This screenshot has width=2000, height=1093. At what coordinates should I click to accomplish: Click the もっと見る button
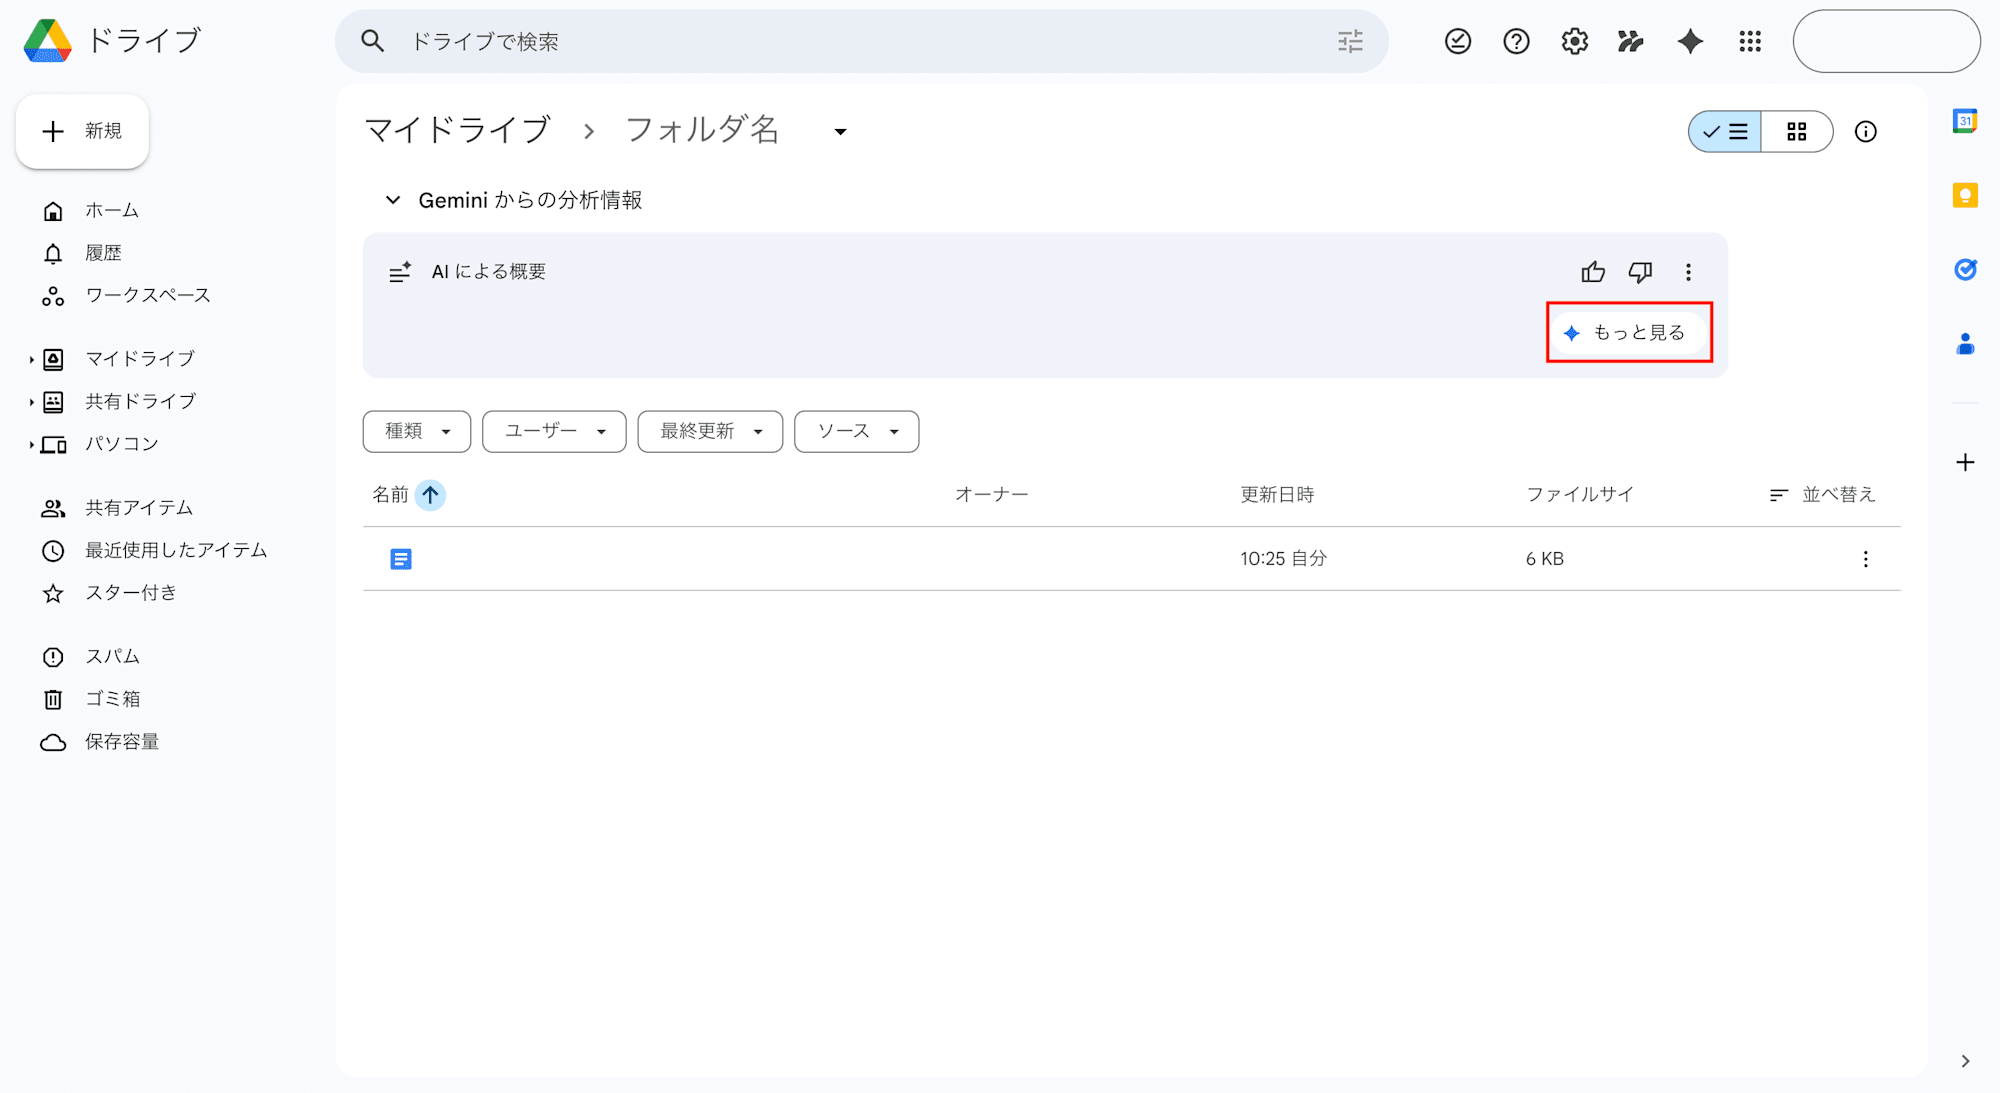coord(1628,332)
